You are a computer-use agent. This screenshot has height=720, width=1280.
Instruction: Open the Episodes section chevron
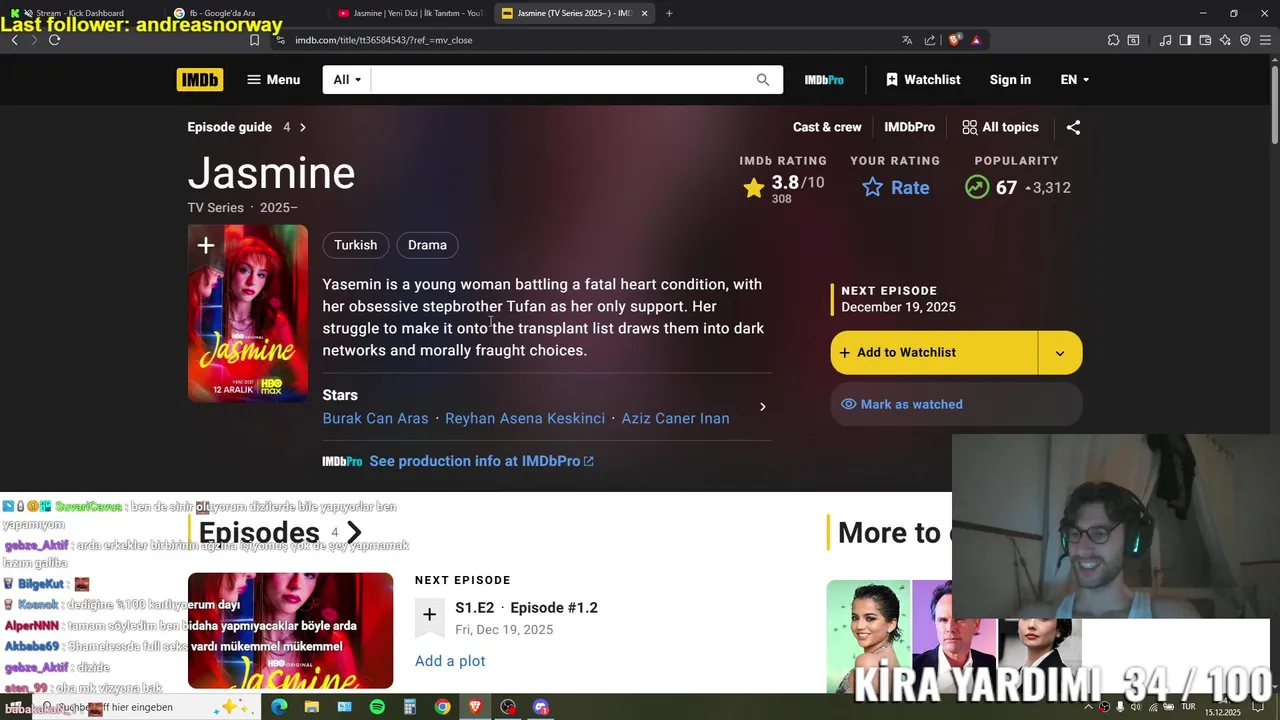(354, 533)
